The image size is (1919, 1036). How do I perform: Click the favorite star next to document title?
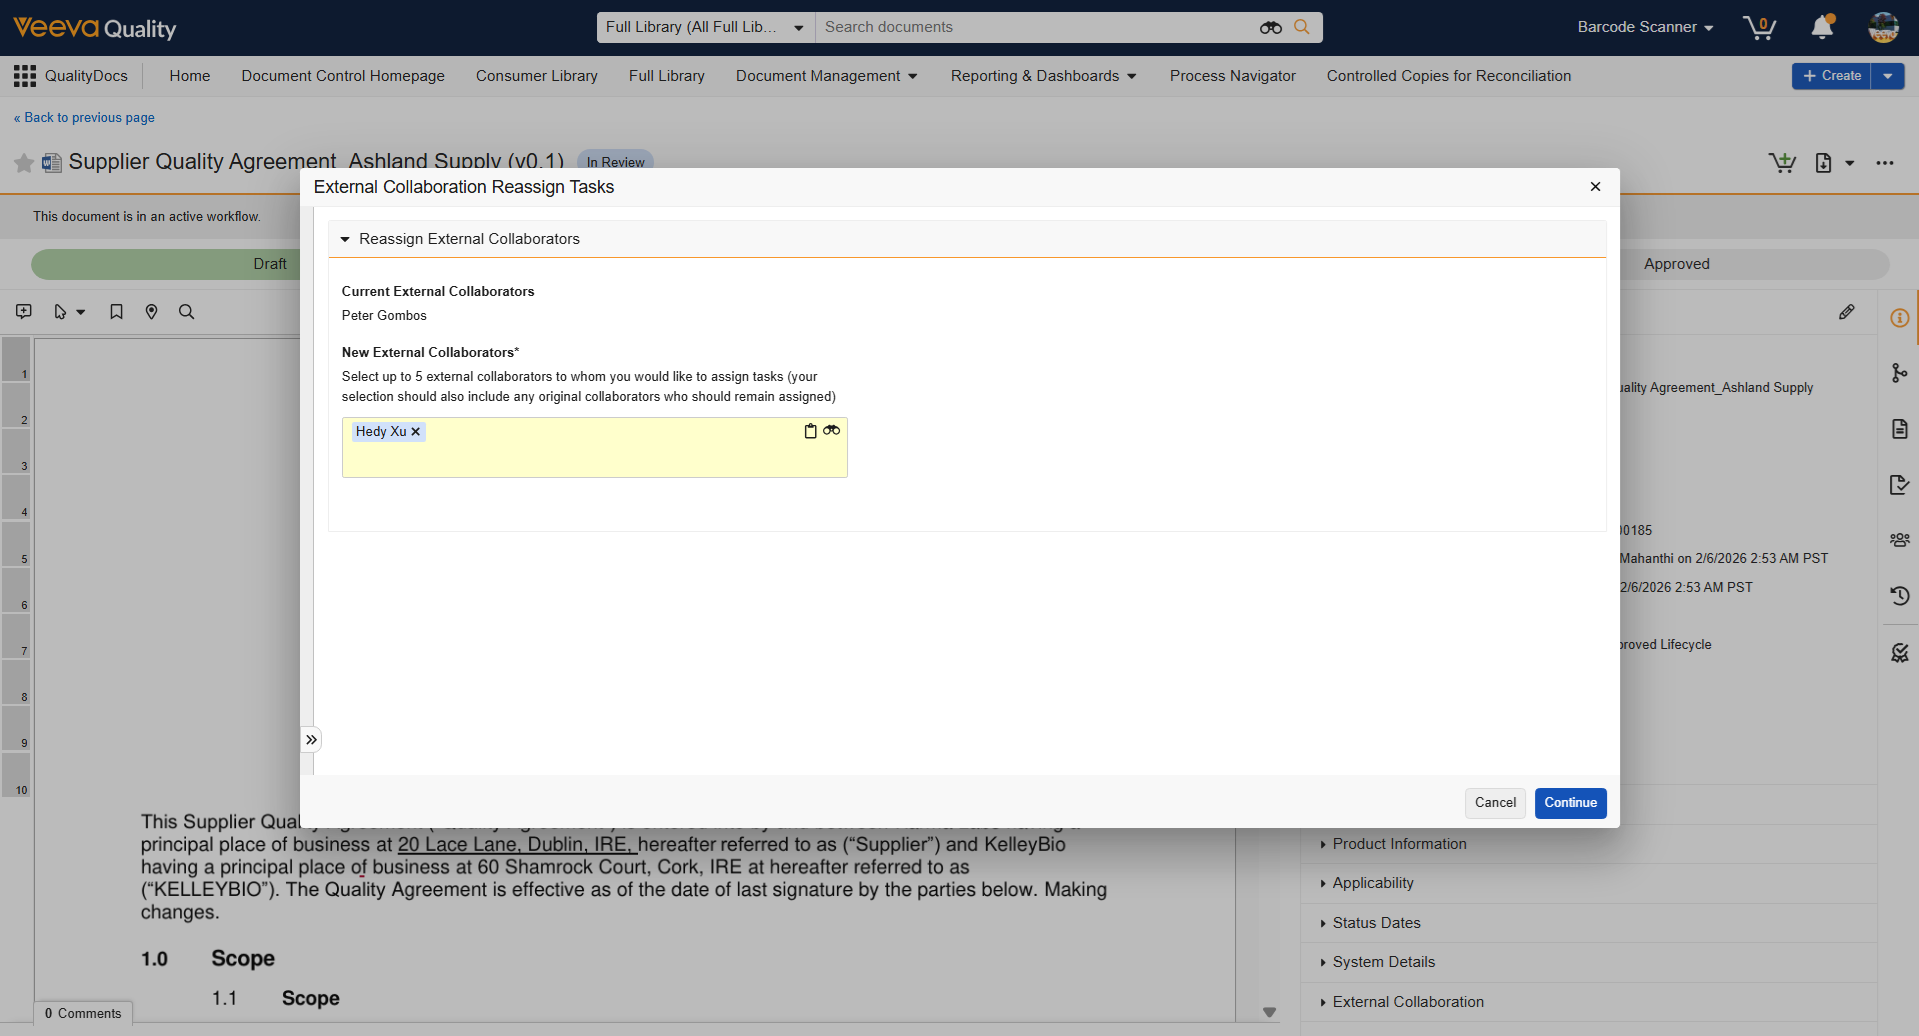[24, 162]
